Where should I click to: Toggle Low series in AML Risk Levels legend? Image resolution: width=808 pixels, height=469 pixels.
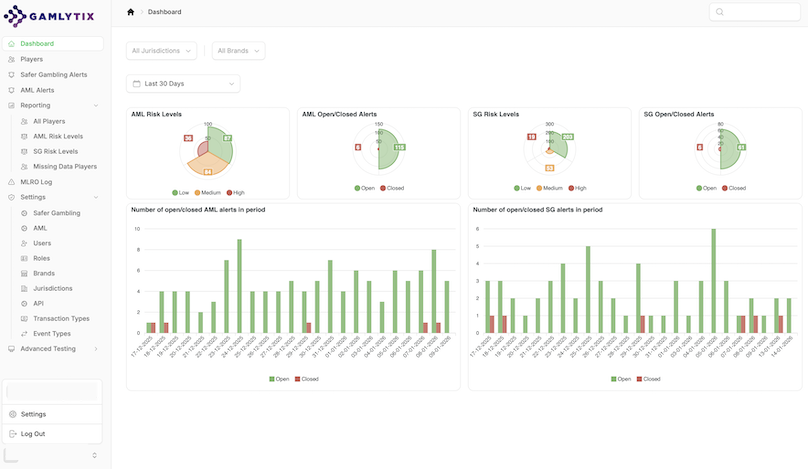click(x=177, y=188)
